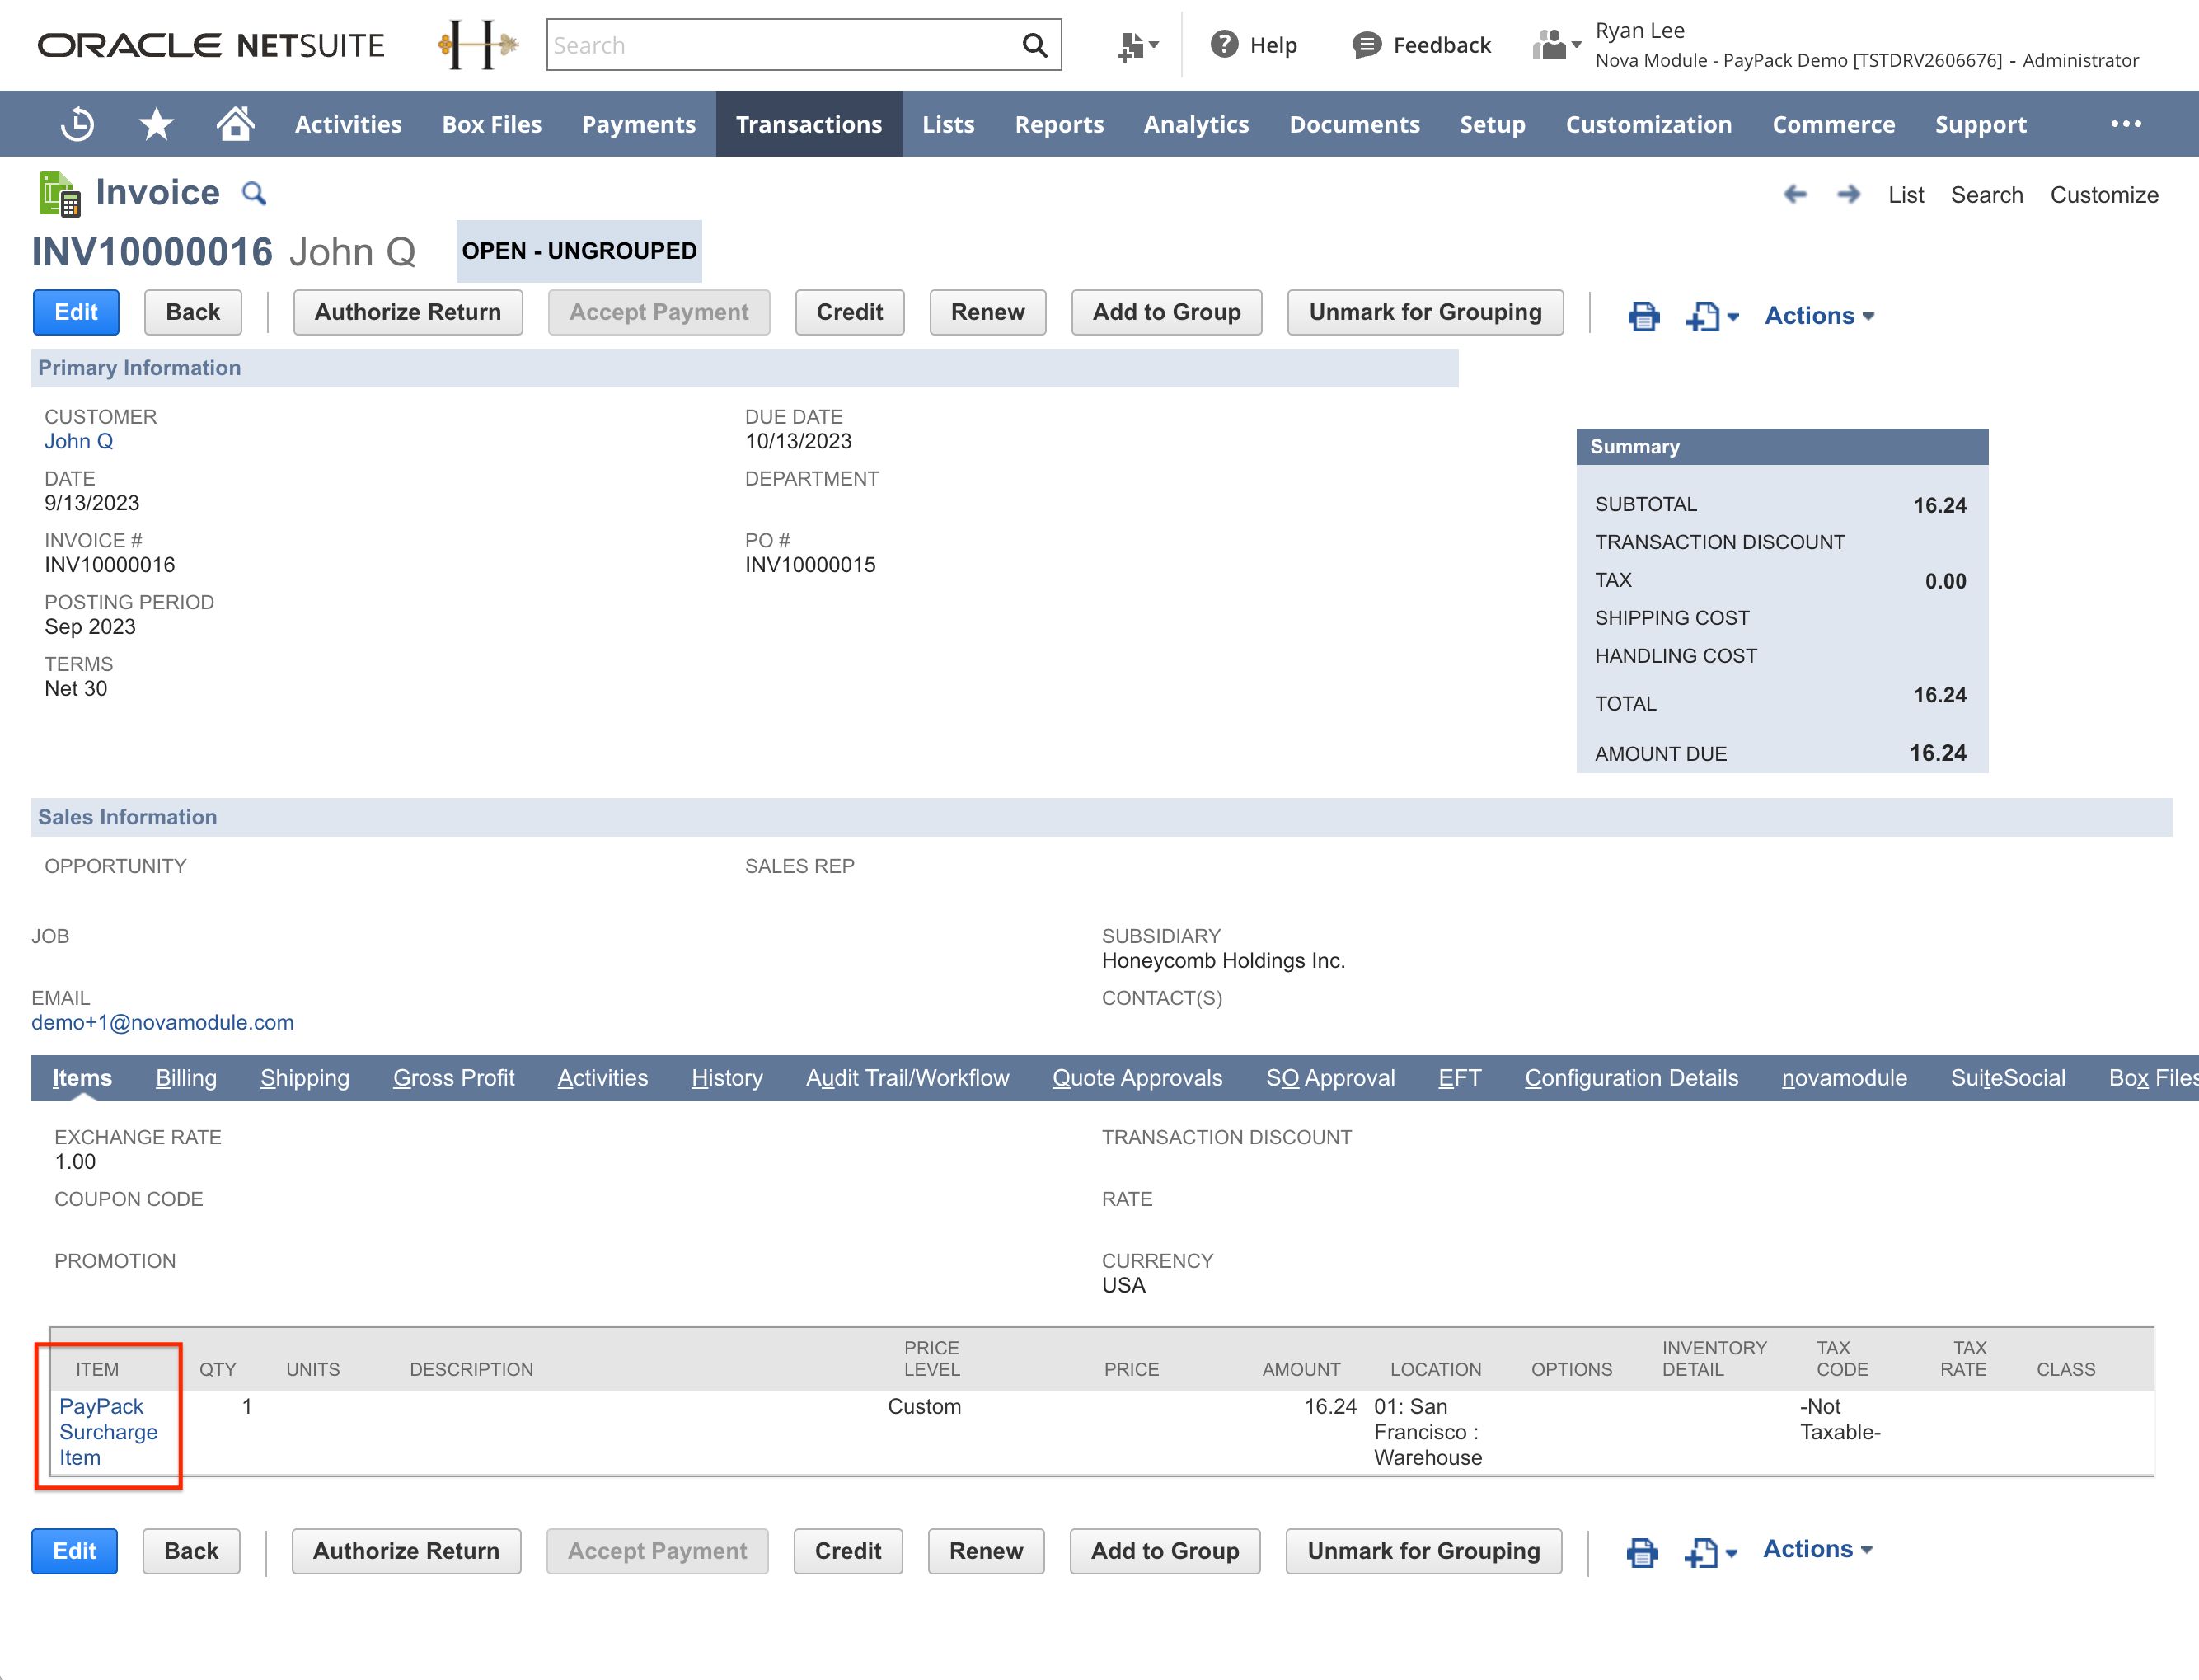Click the Create New document icon
Screen dimensions: 2199x1680
1131,44
